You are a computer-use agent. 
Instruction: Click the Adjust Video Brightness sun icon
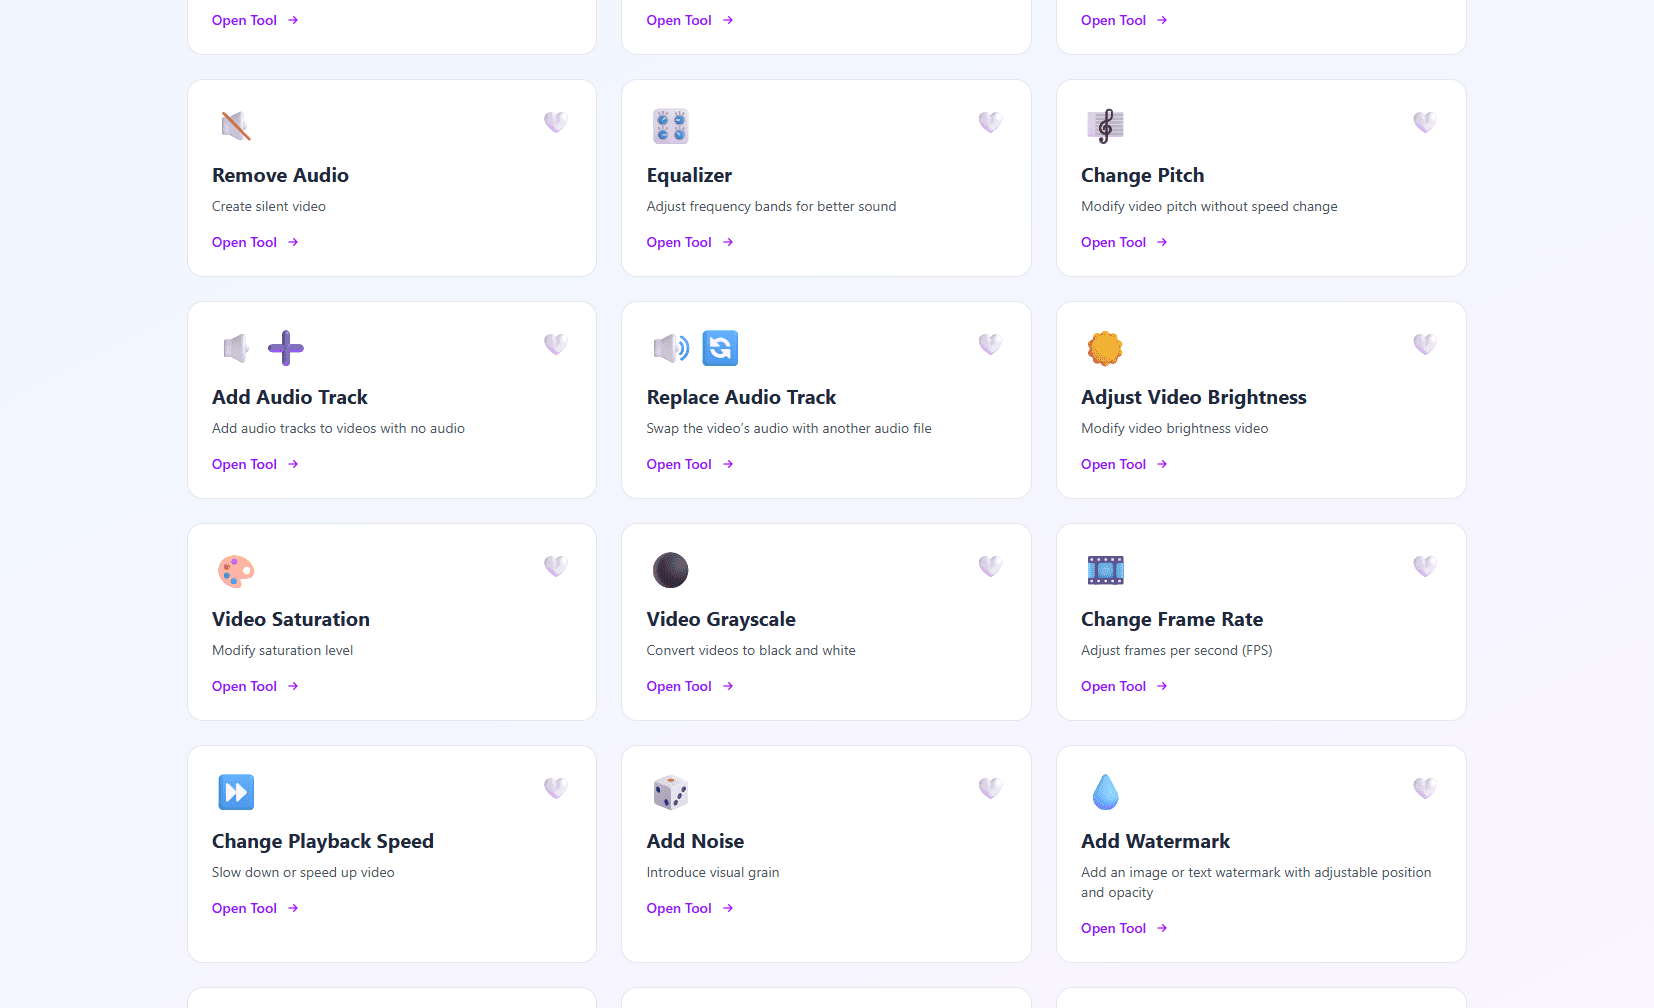(x=1105, y=348)
